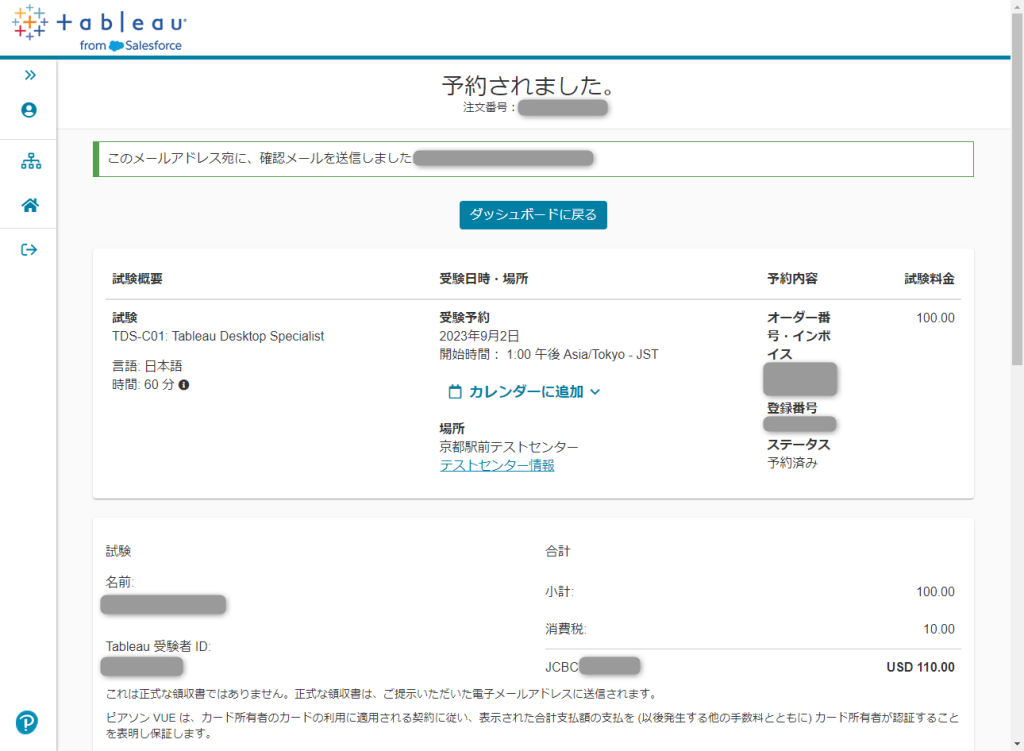Click the 小計 label

pyautogui.click(x=559, y=592)
